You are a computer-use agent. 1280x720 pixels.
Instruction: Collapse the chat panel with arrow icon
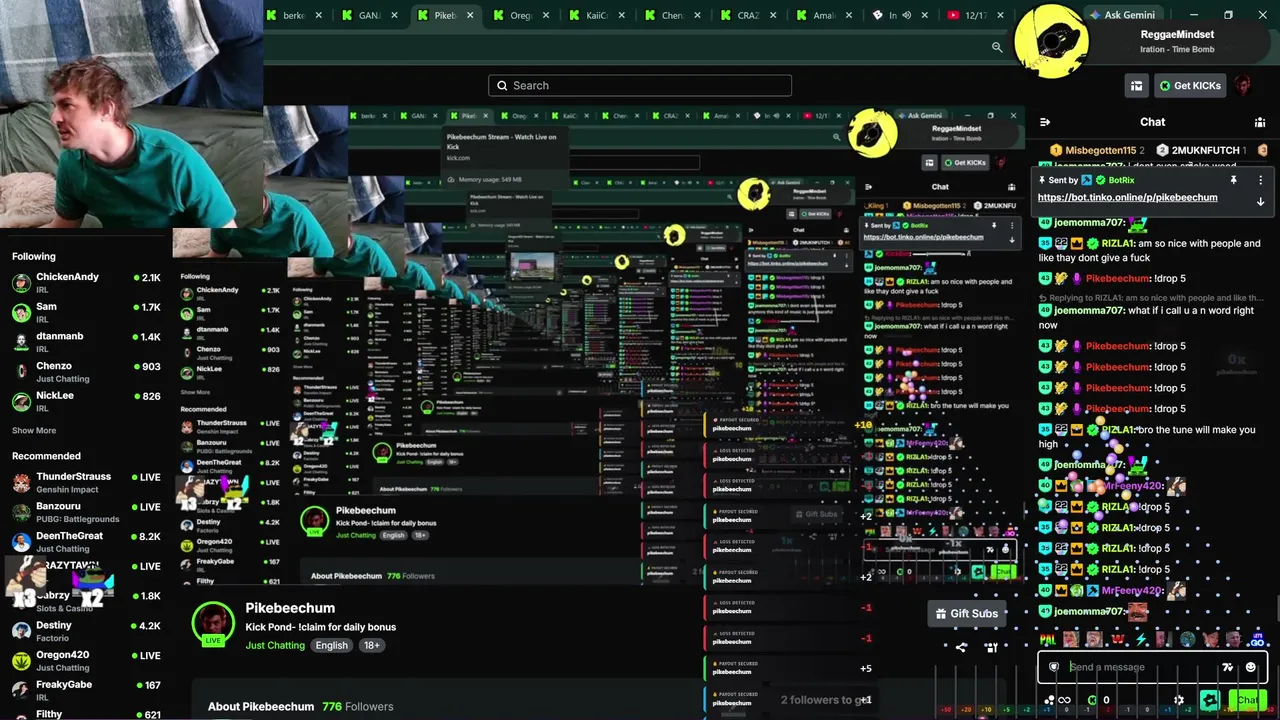click(1045, 122)
